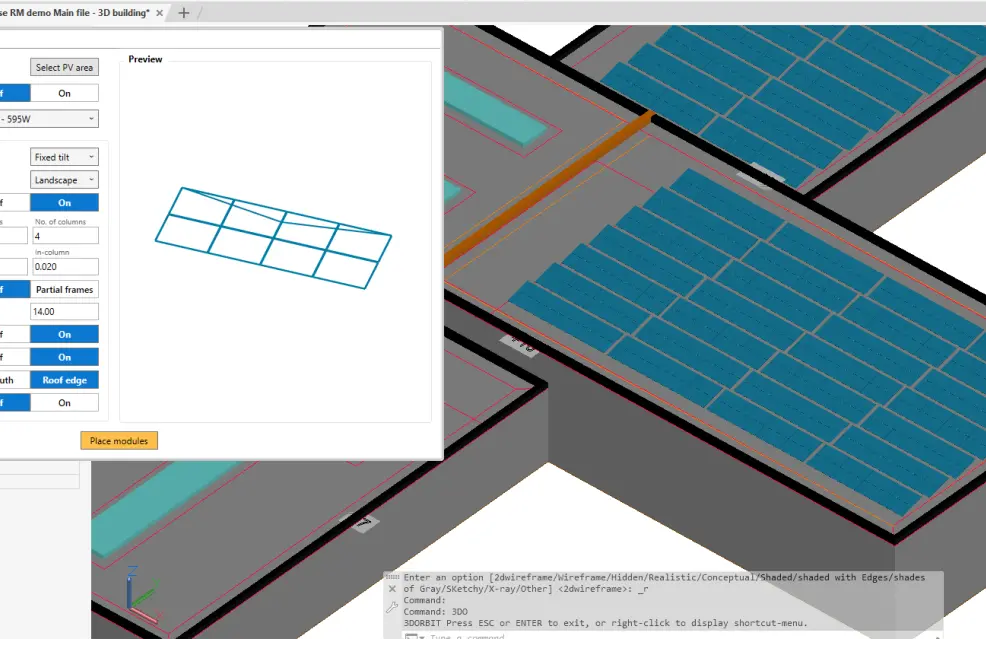Viewport: 986px width, 658px height.
Task: Click the Select PV area button
Action: [x=64, y=67]
